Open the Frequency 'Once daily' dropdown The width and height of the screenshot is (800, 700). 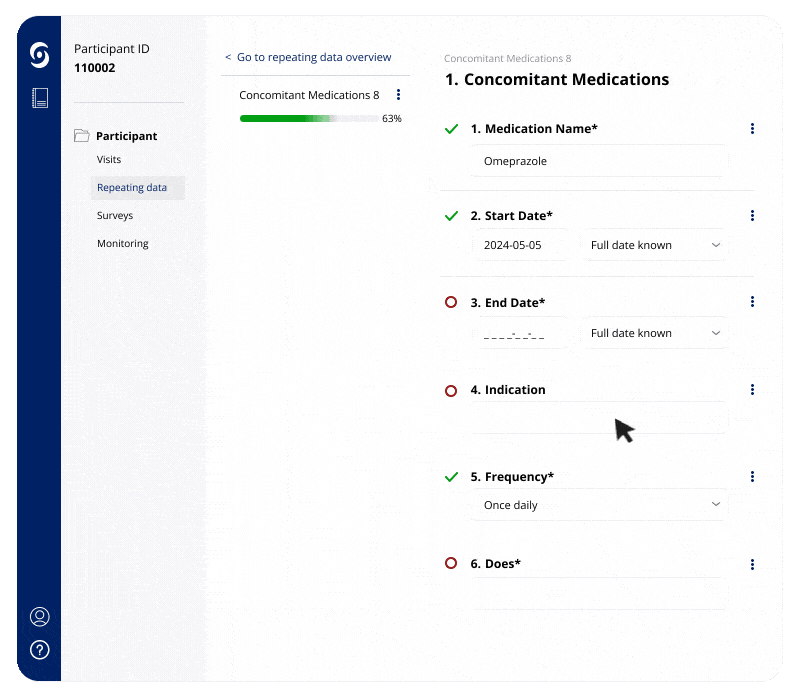tap(598, 505)
